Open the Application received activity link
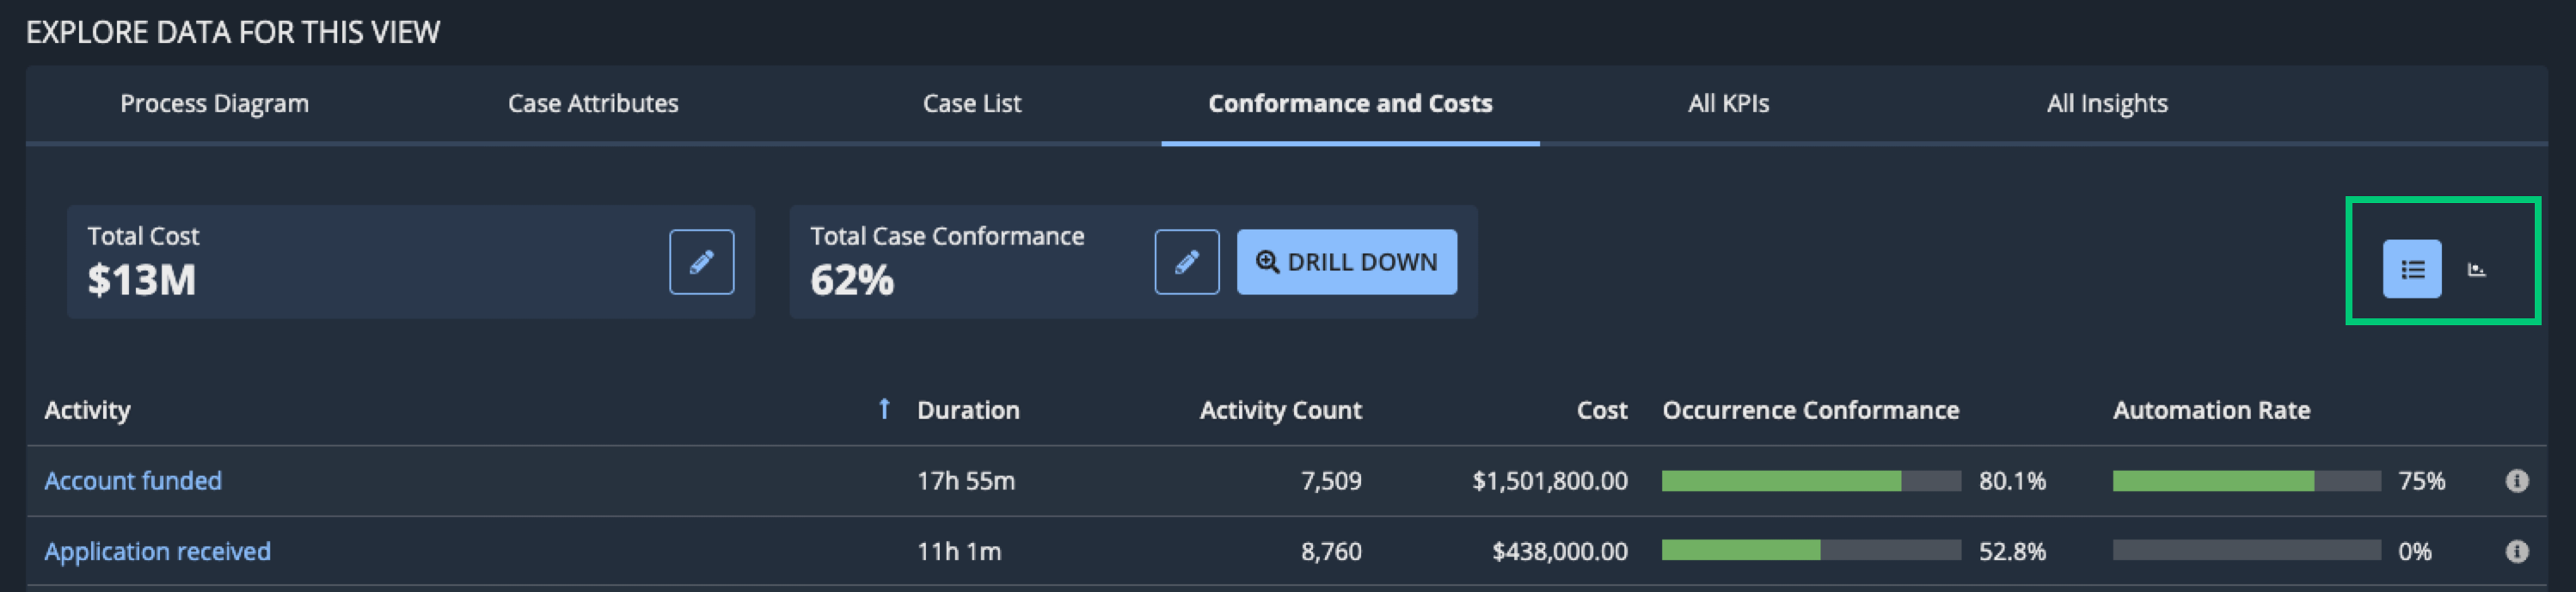Viewport: 2576px width, 592px height. click(x=157, y=551)
